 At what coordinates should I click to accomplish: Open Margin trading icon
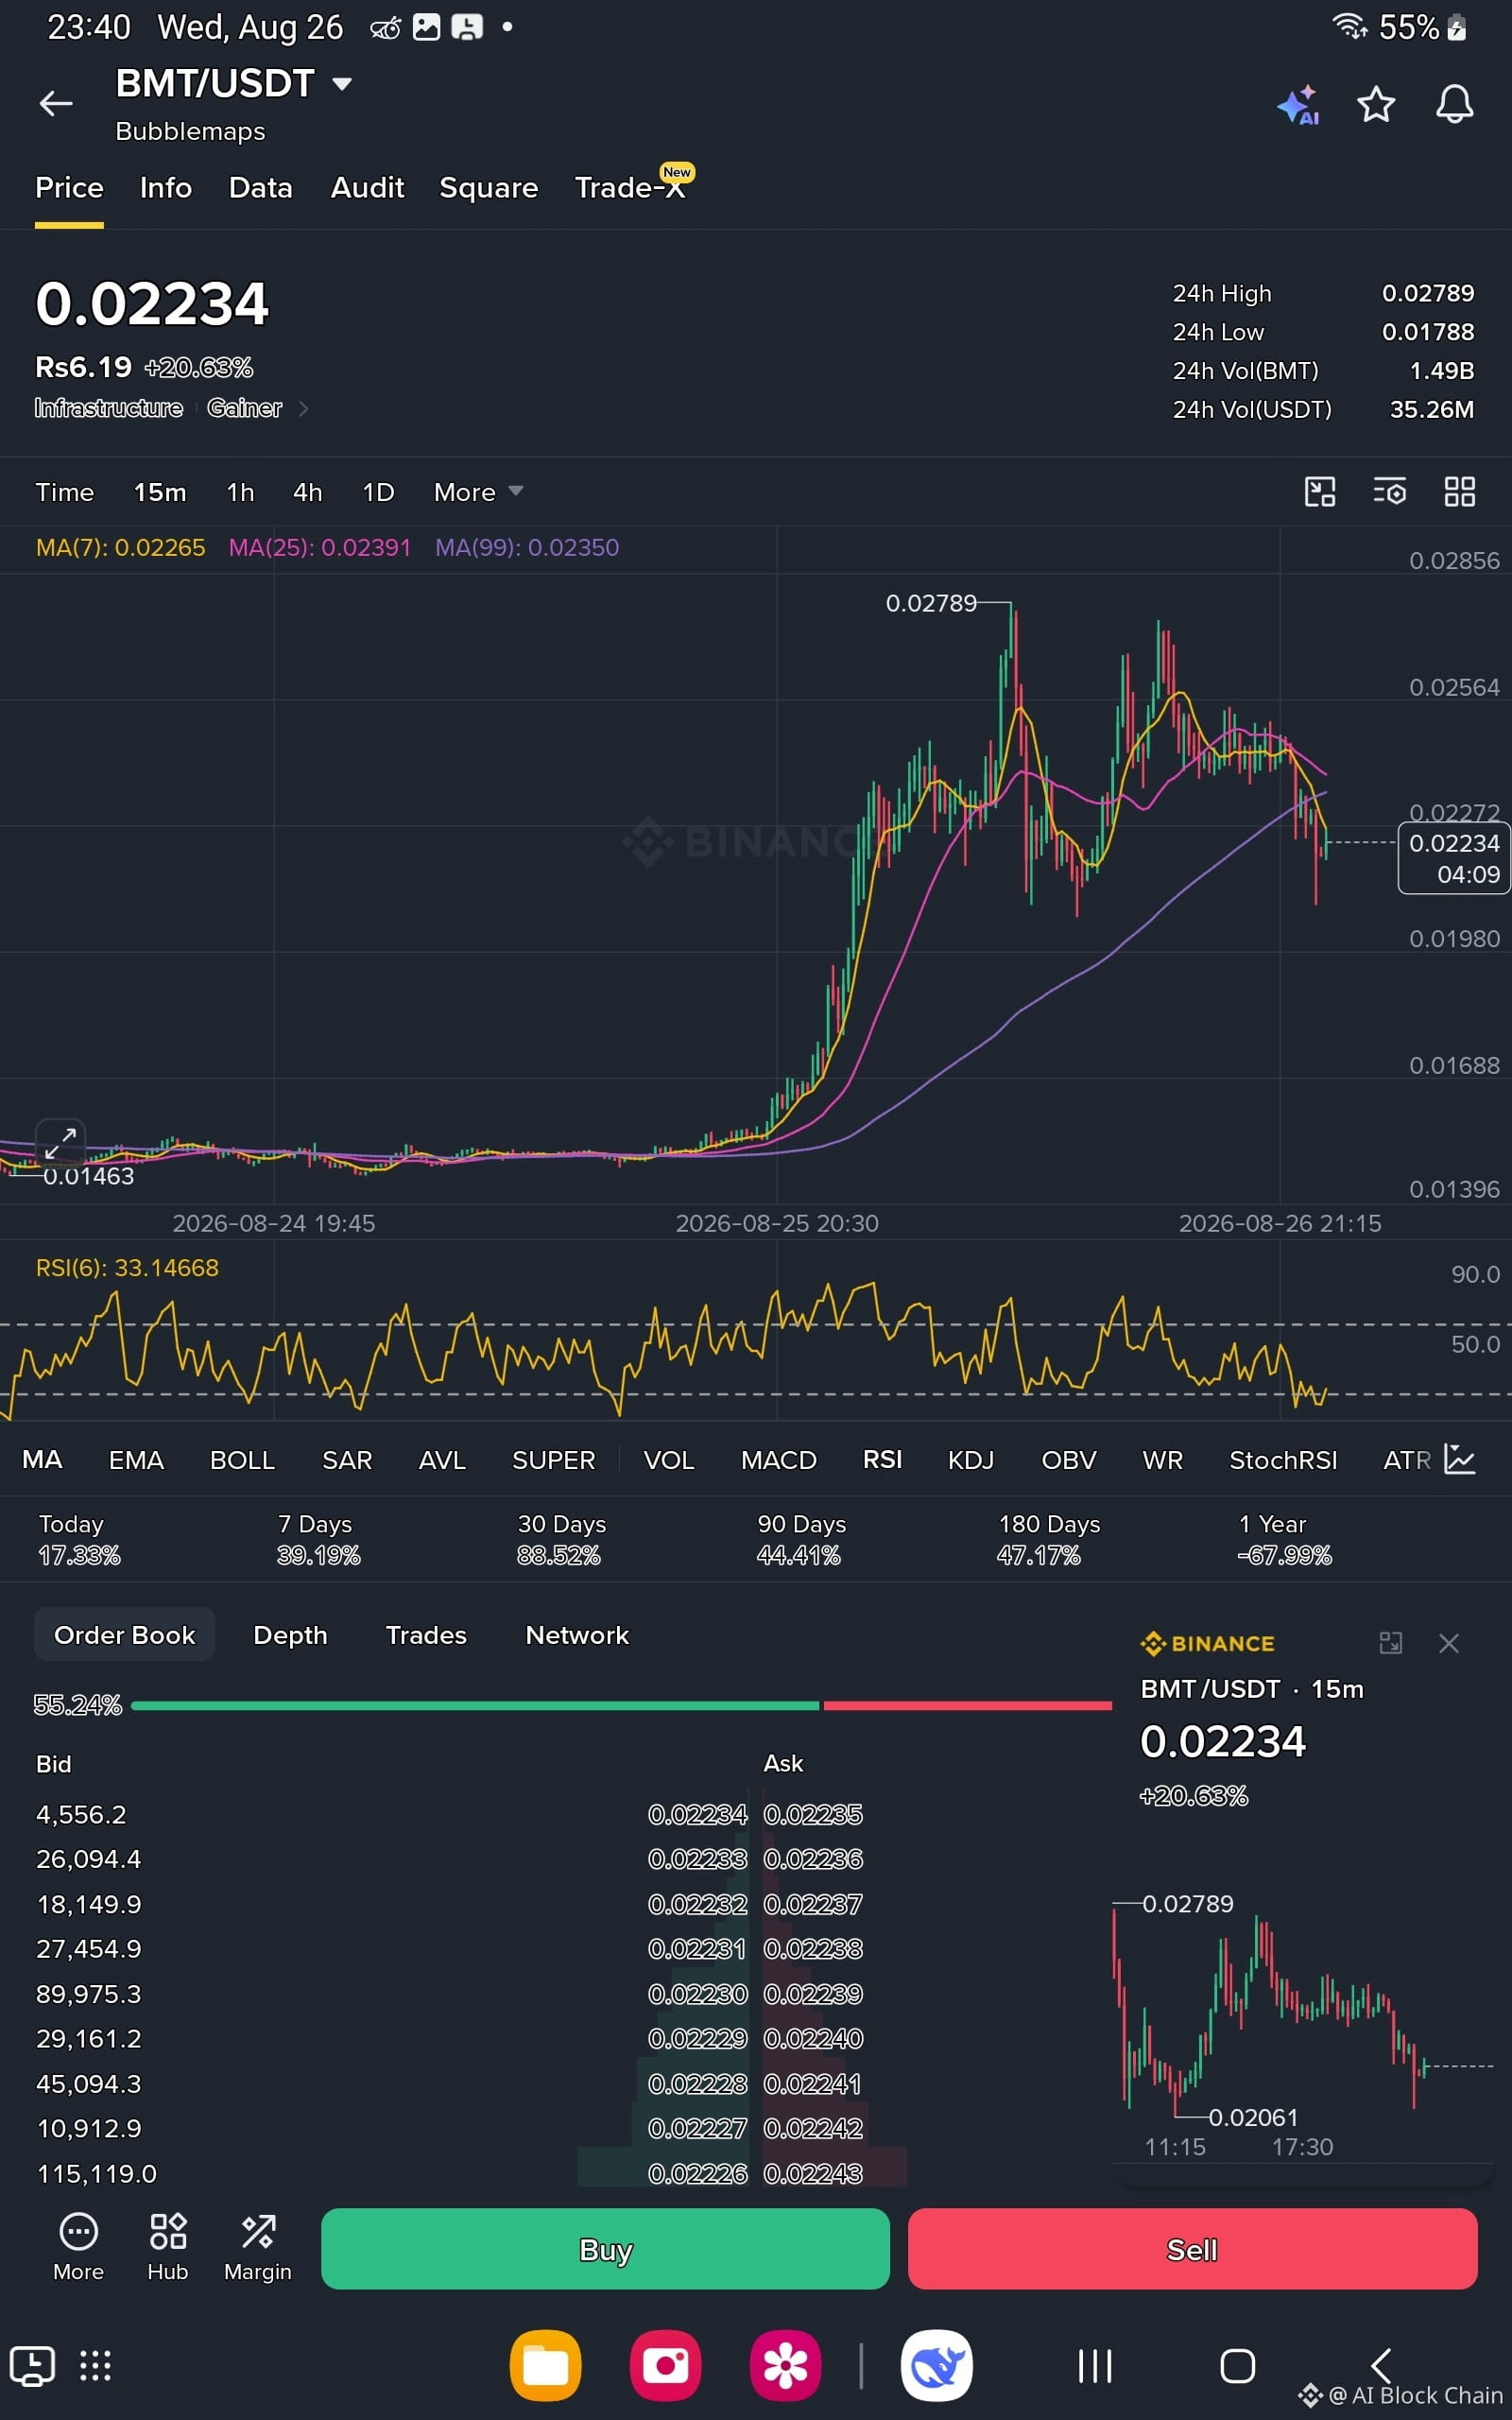click(258, 2246)
